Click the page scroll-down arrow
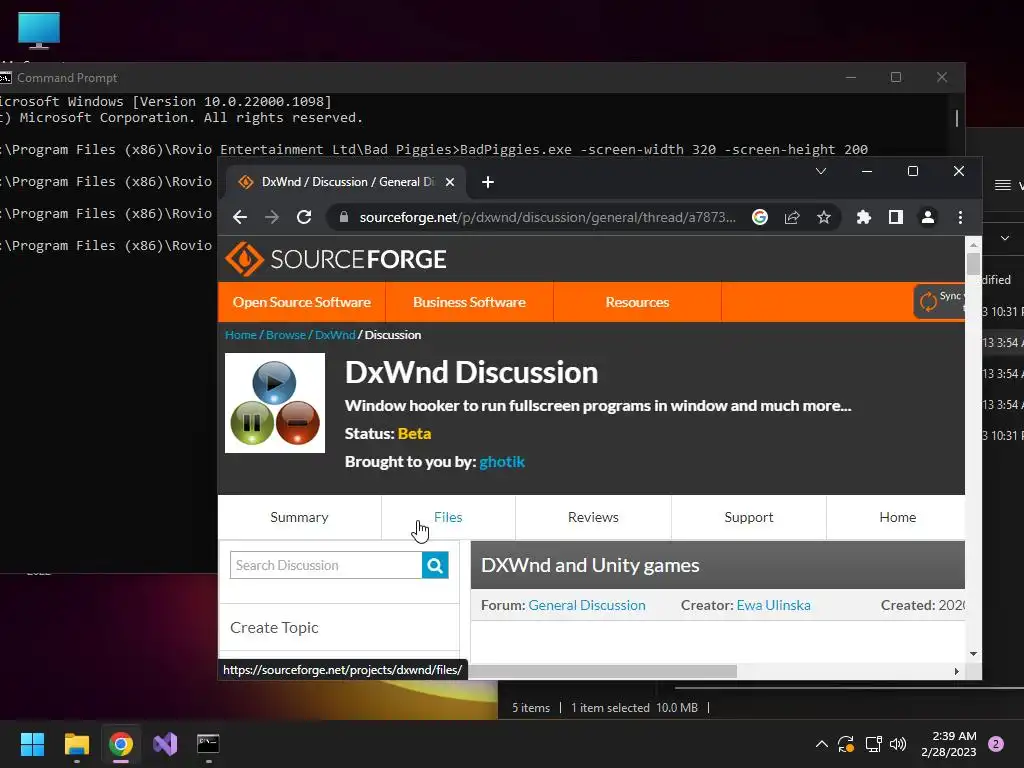This screenshot has height=768, width=1024. [x=973, y=654]
